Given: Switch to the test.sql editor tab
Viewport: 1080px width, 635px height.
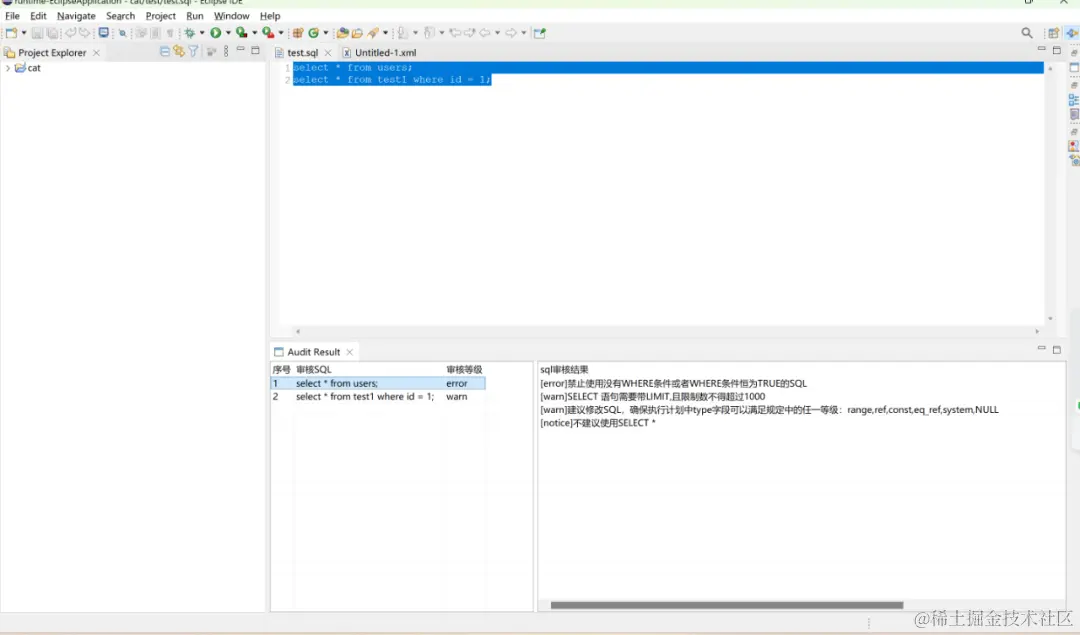Looking at the screenshot, I should [x=302, y=52].
